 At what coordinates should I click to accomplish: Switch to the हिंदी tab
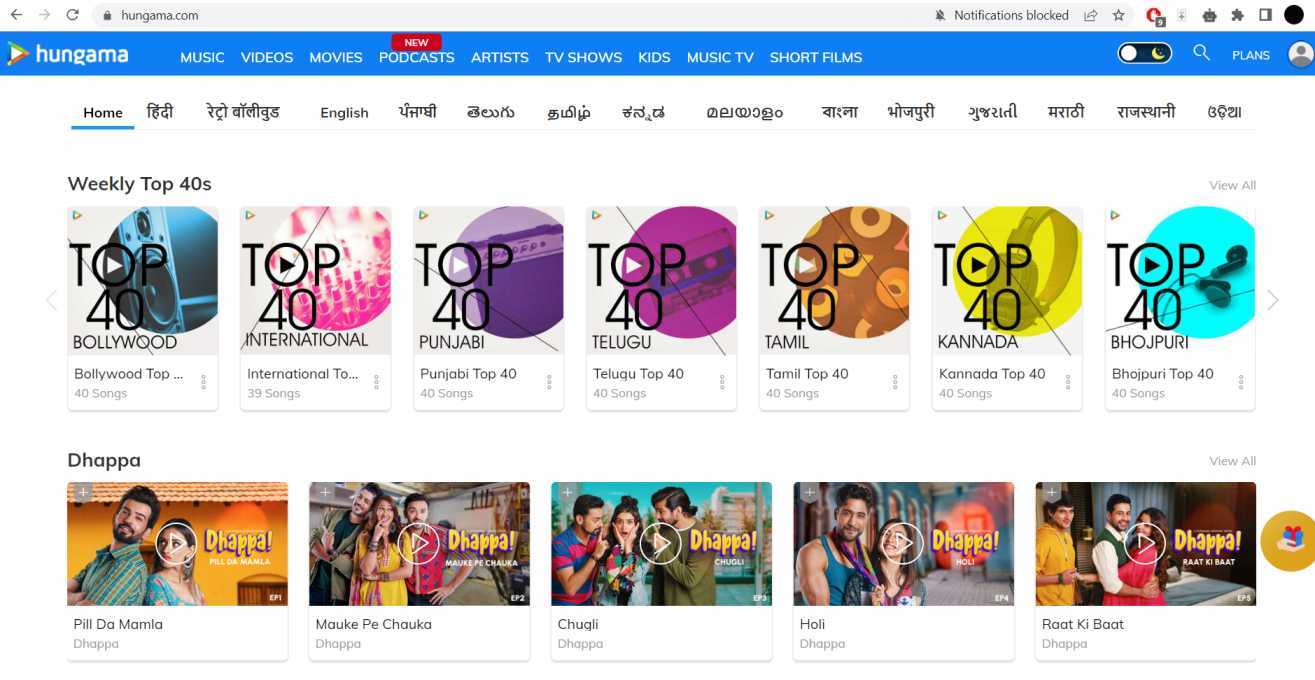coord(160,112)
